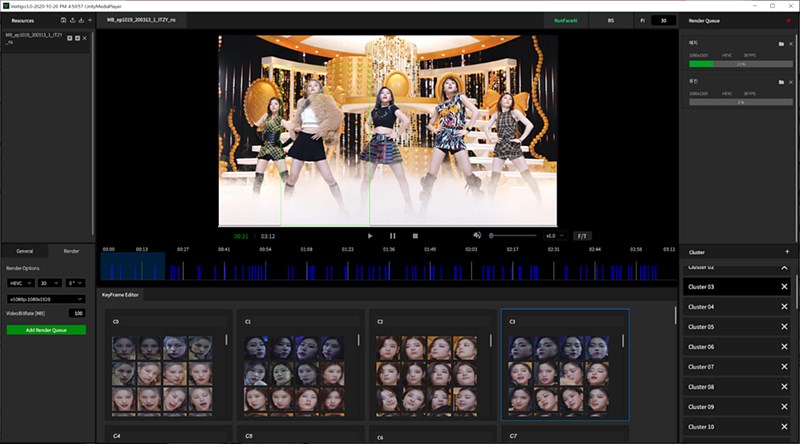Cancel the first render queue job
This screenshot has height=444, width=800.
pyautogui.click(x=791, y=44)
